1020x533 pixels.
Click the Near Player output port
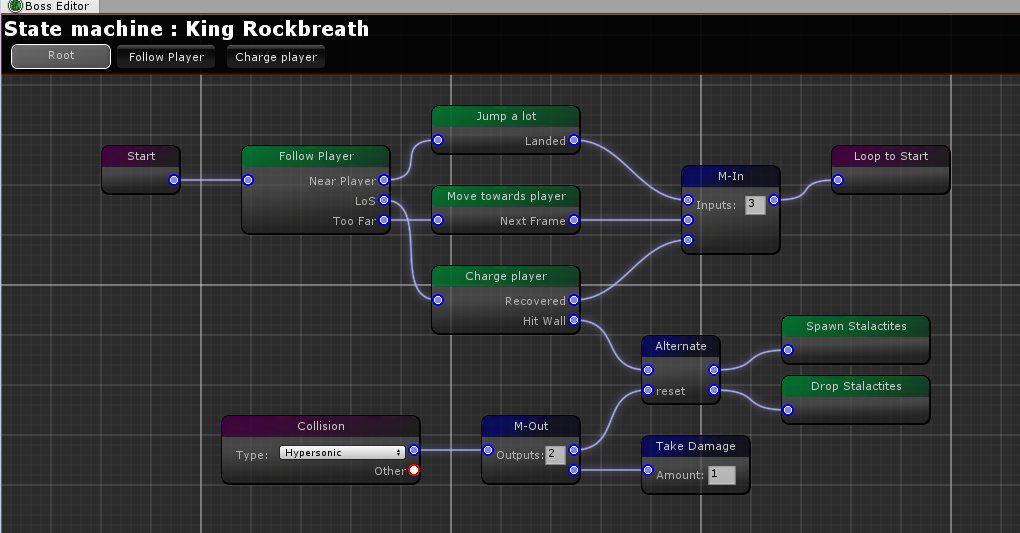click(384, 181)
